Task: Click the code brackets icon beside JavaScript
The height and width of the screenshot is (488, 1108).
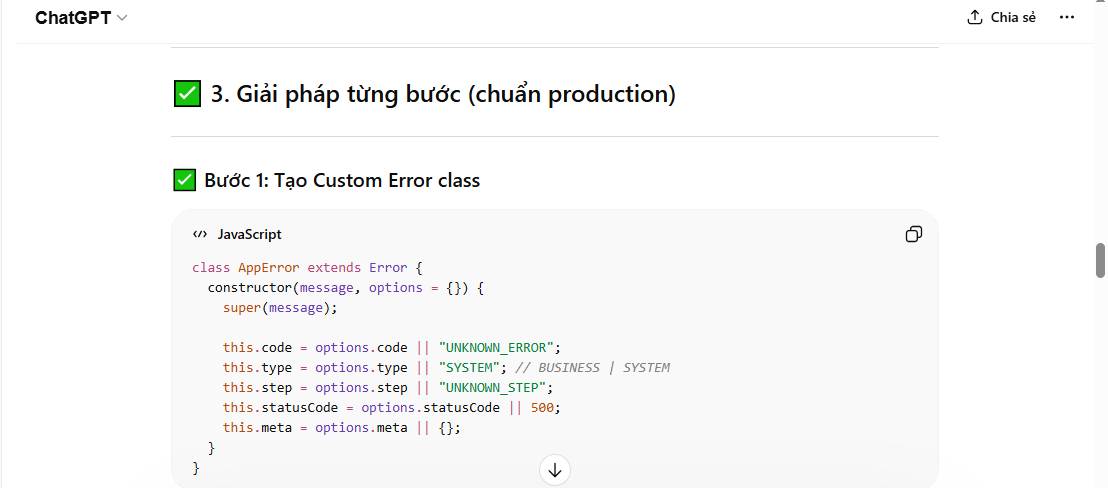Action: [x=200, y=234]
